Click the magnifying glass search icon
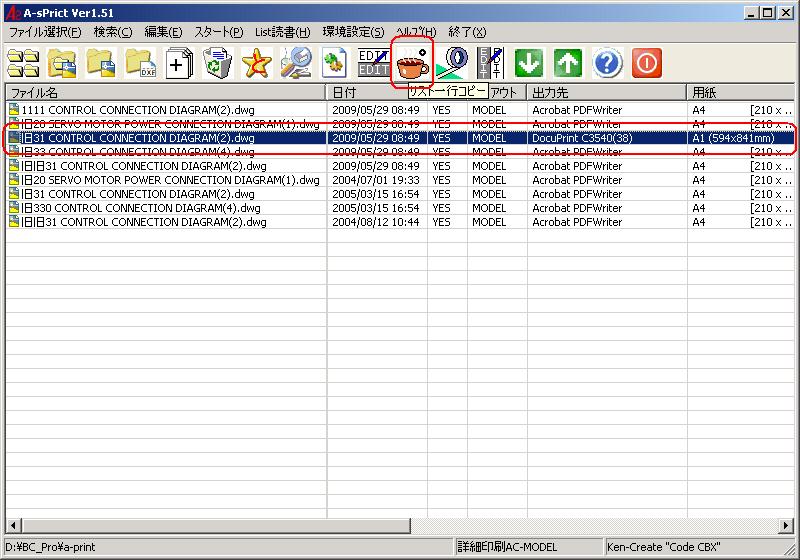The height and width of the screenshot is (560, 800). coord(295,63)
